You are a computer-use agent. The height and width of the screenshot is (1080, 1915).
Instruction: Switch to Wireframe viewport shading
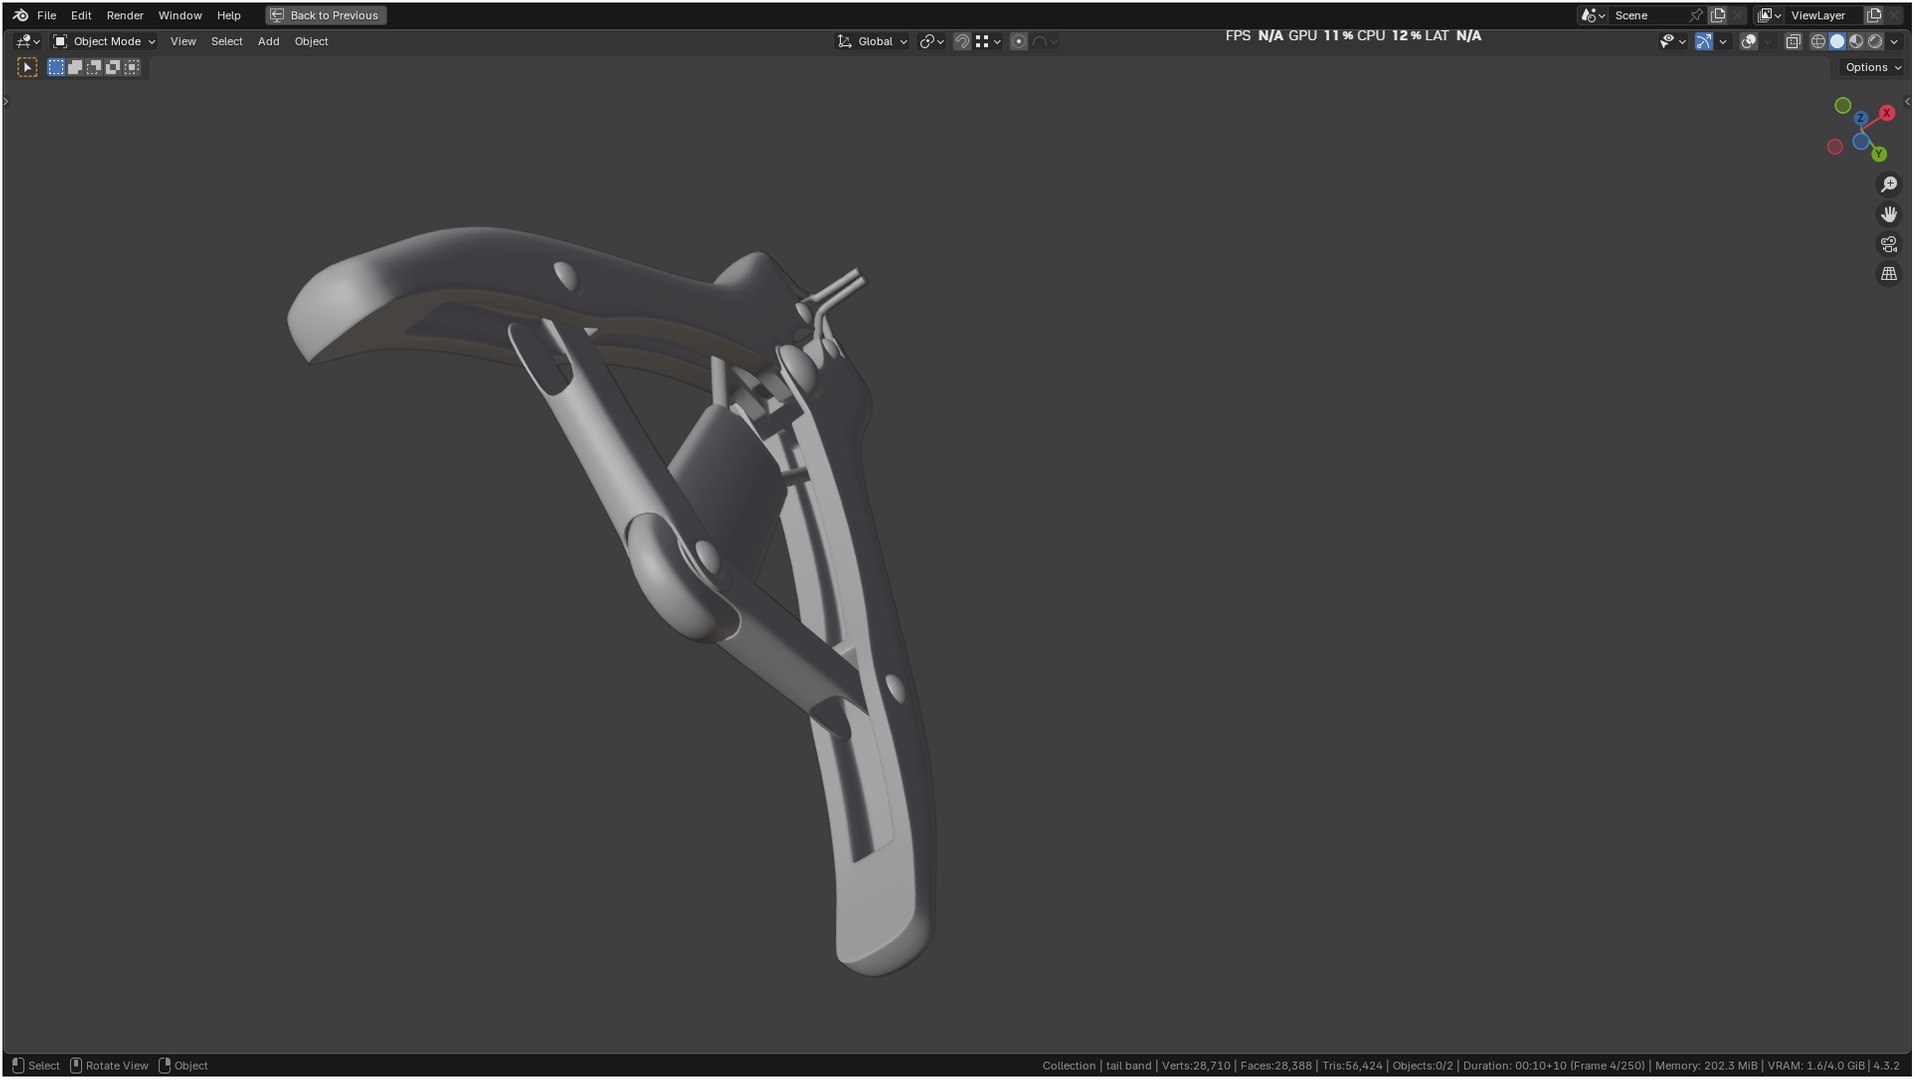[x=1818, y=41]
